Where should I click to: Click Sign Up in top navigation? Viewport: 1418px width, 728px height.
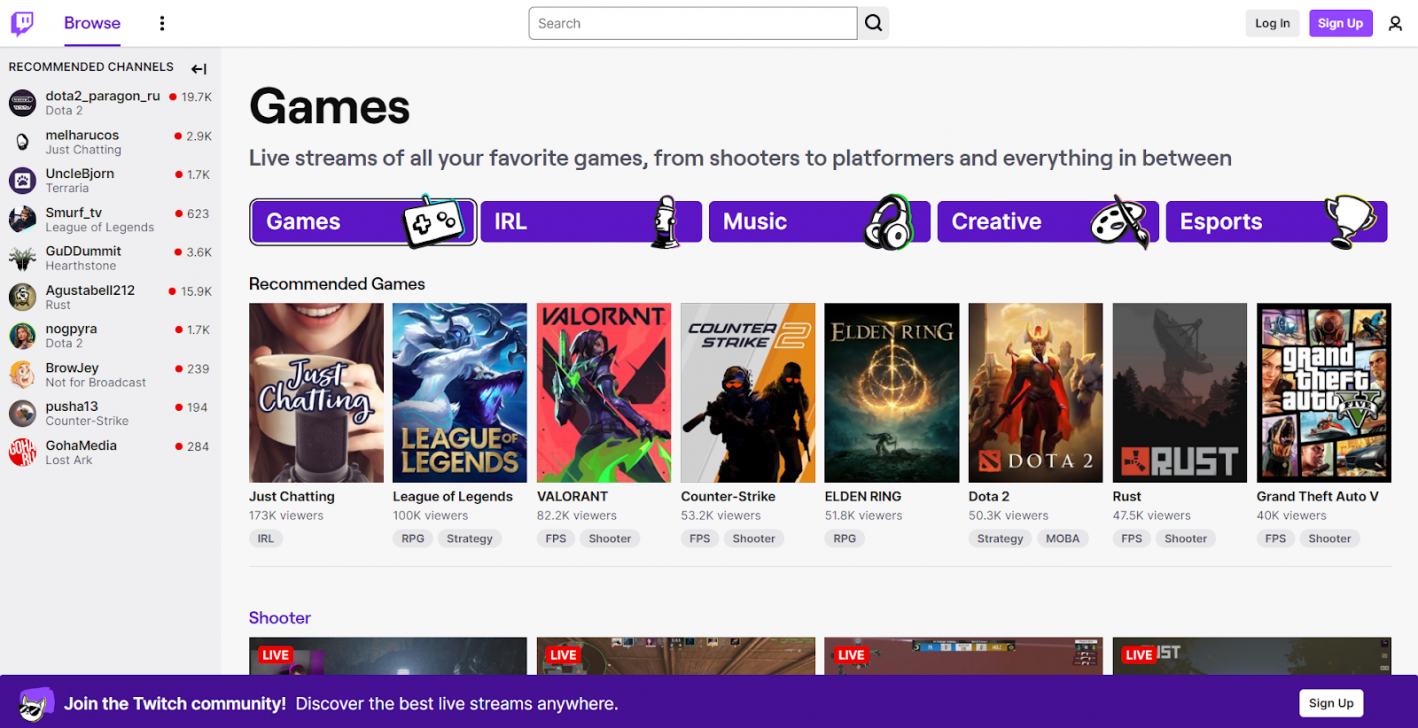[1340, 23]
